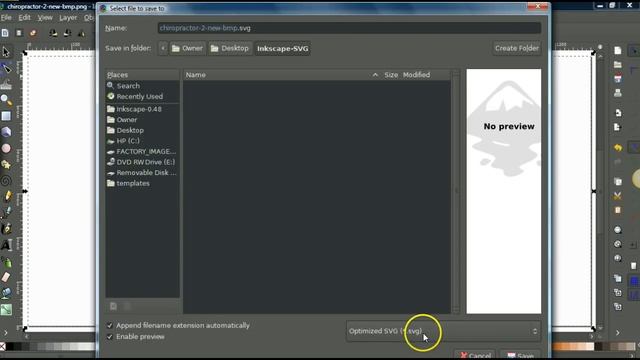640x360 pixels.
Task: Click the Cut scissors icon
Action: (618, 196)
